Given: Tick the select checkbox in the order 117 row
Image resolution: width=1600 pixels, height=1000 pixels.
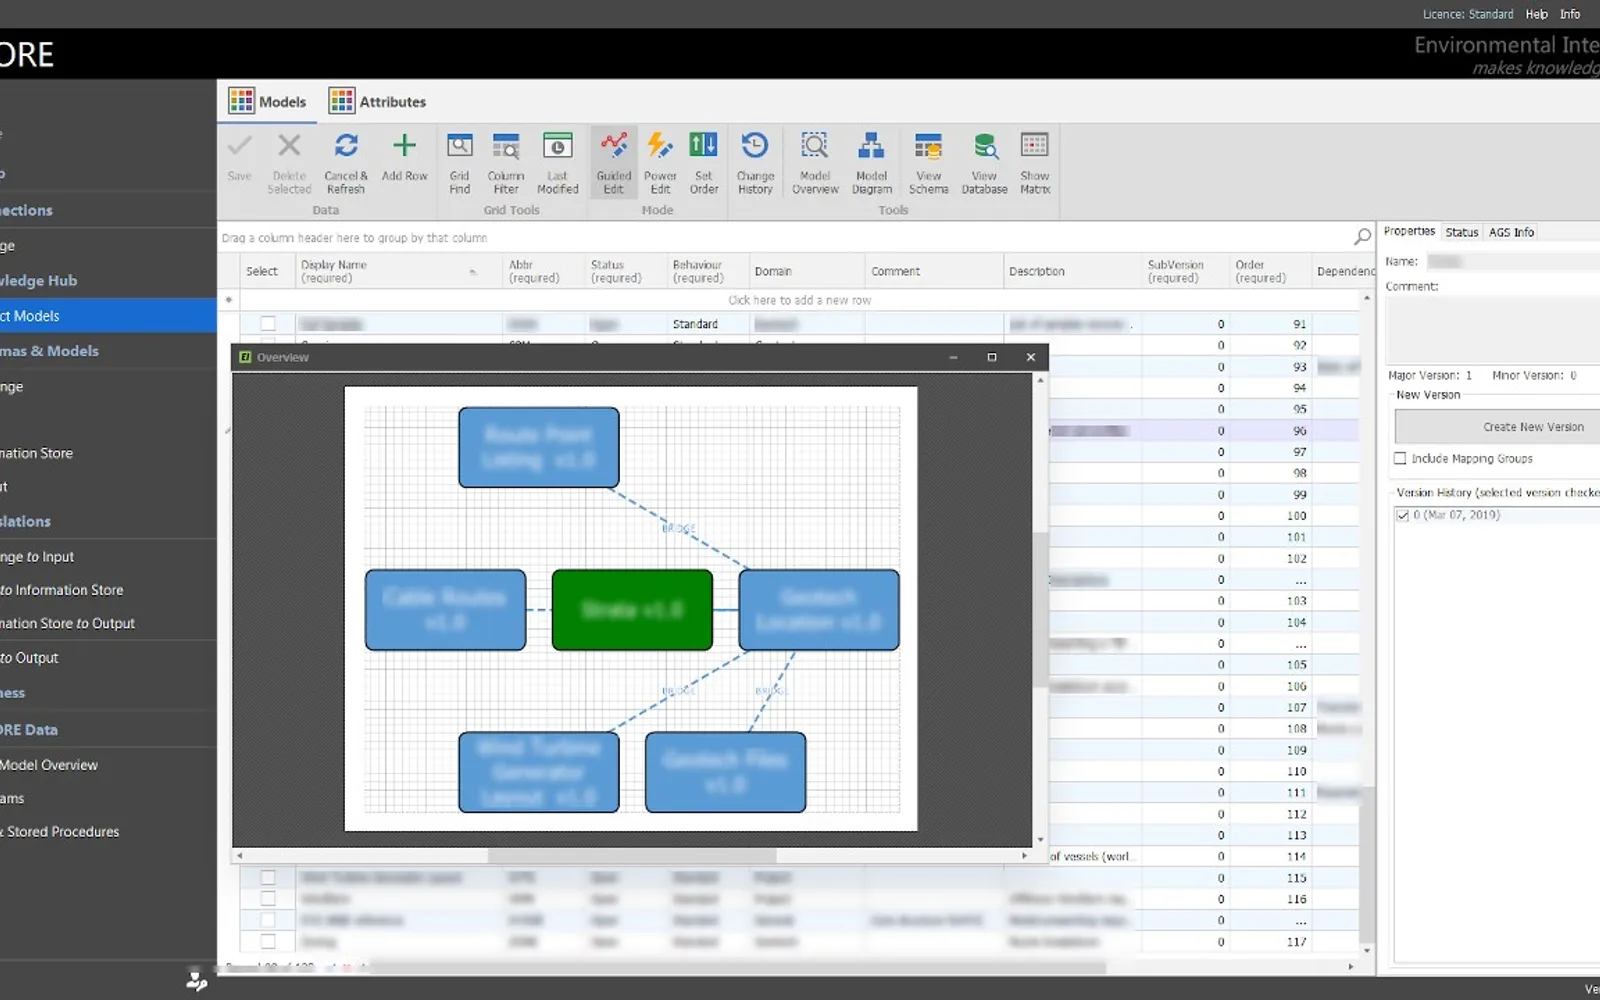Looking at the screenshot, I should [x=268, y=941].
